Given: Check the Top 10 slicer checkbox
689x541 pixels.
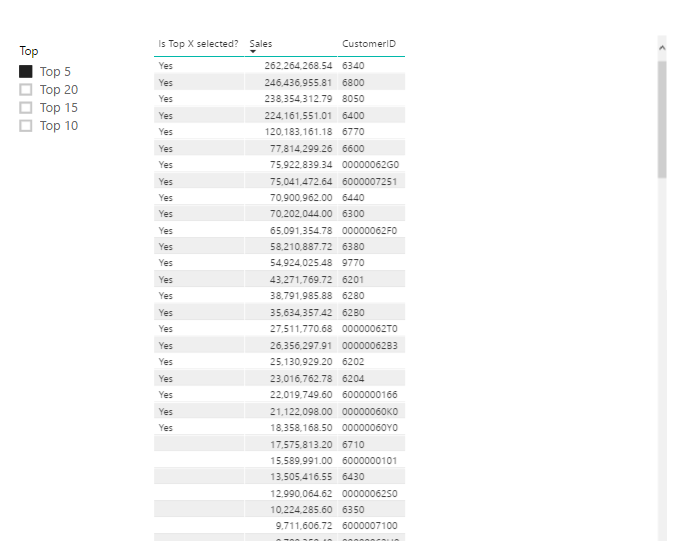Looking at the screenshot, I should 26,126.
